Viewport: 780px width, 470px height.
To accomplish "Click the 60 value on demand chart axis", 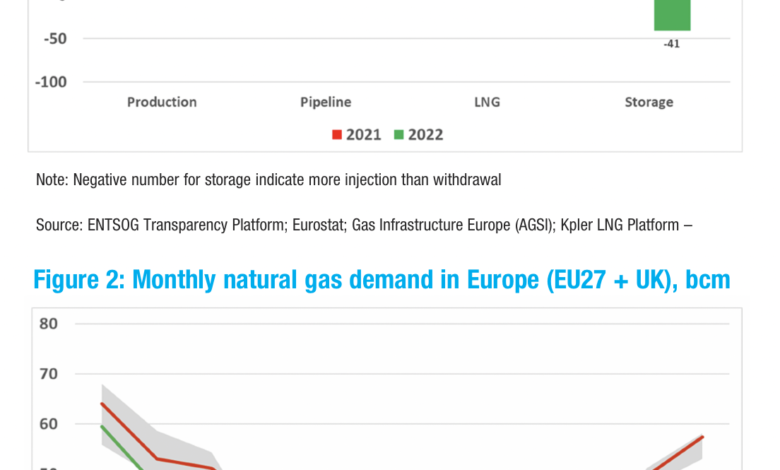I will tap(50, 423).
